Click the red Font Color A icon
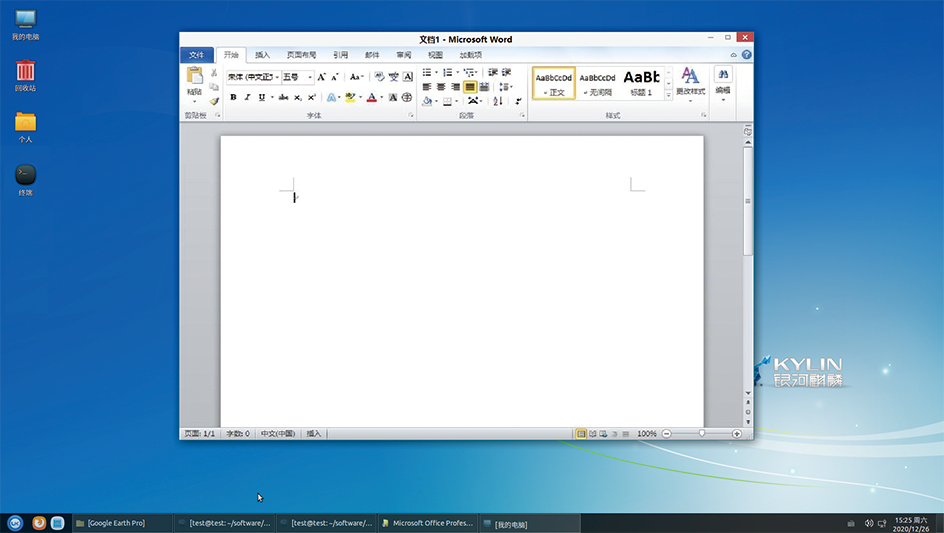Screen dimensions: 944x533 [x=371, y=97]
